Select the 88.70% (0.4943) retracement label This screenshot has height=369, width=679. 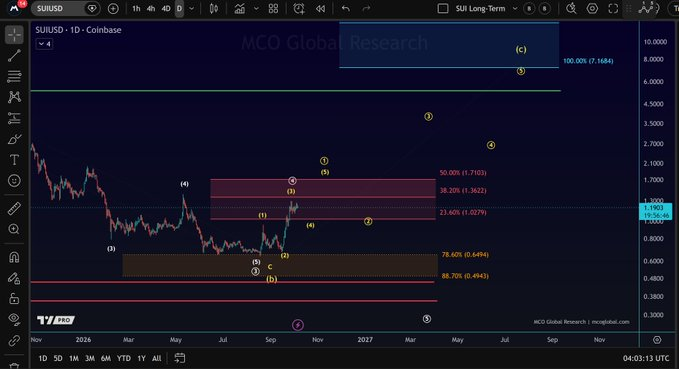tap(465, 276)
